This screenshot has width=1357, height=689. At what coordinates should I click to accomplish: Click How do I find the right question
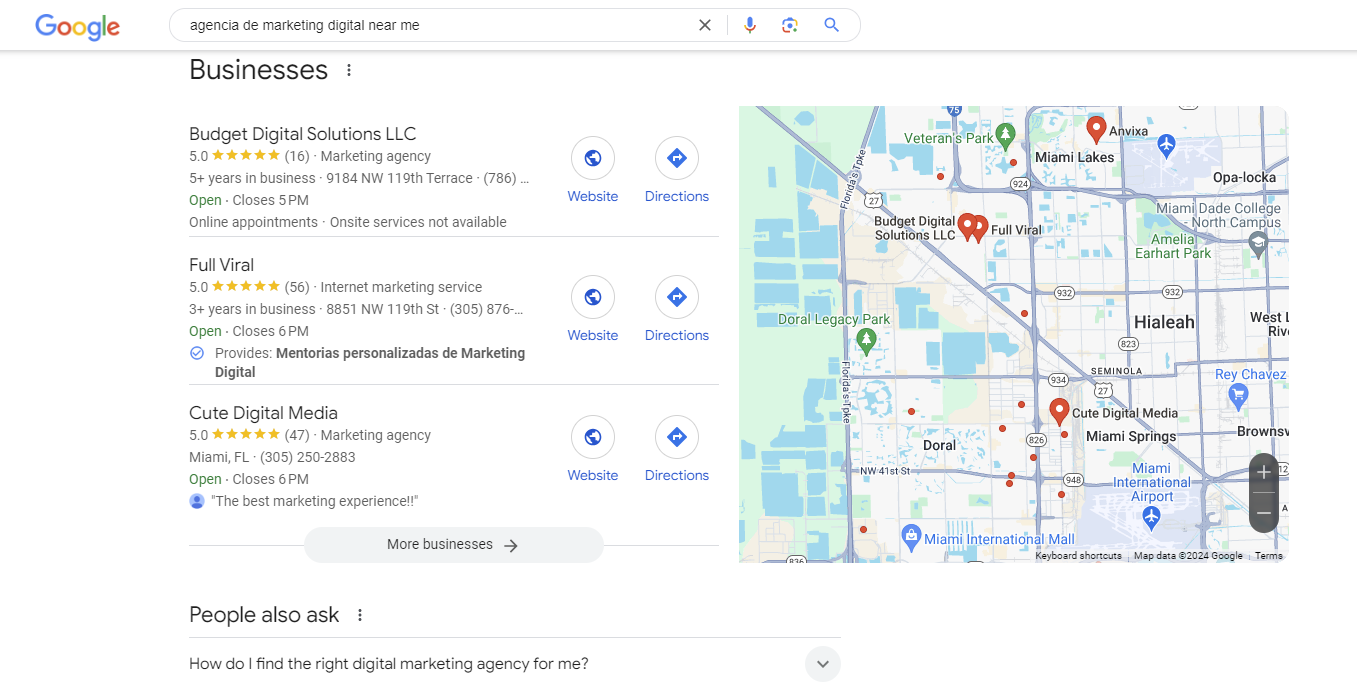point(389,663)
